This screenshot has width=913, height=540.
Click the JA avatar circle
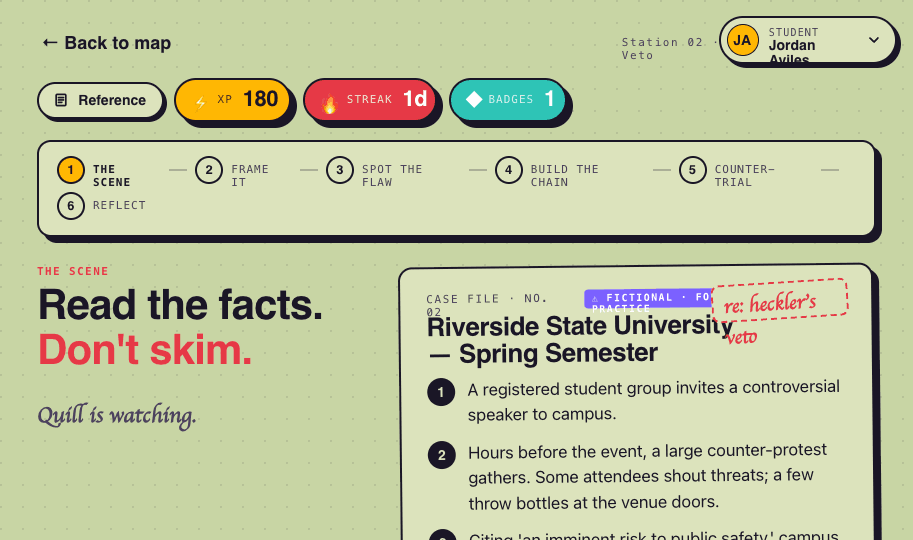point(742,40)
